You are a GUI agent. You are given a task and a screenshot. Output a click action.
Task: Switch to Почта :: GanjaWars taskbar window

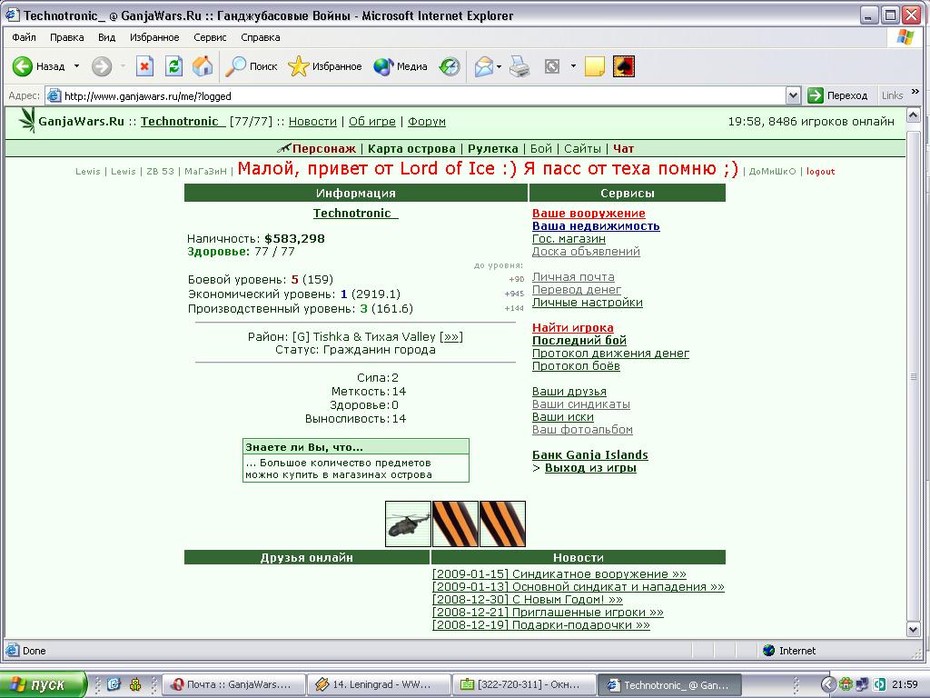pyautogui.click(x=233, y=685)
